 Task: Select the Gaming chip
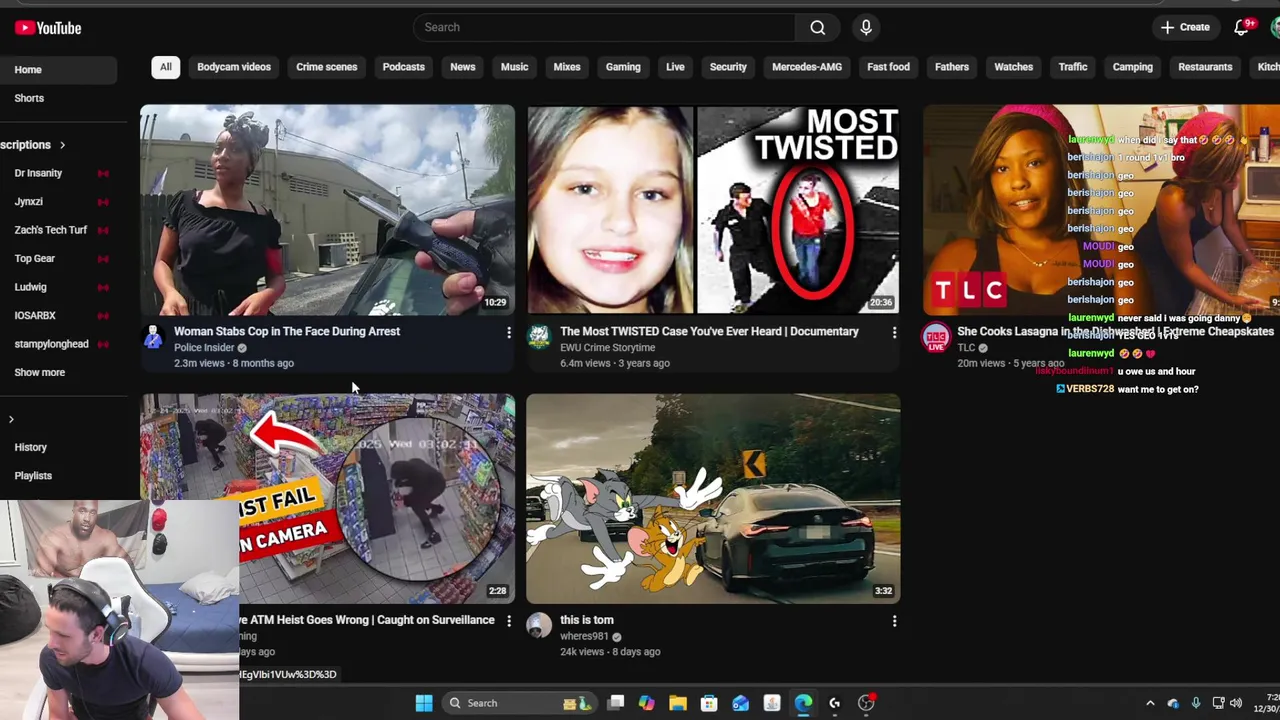(x=623, y=67)
